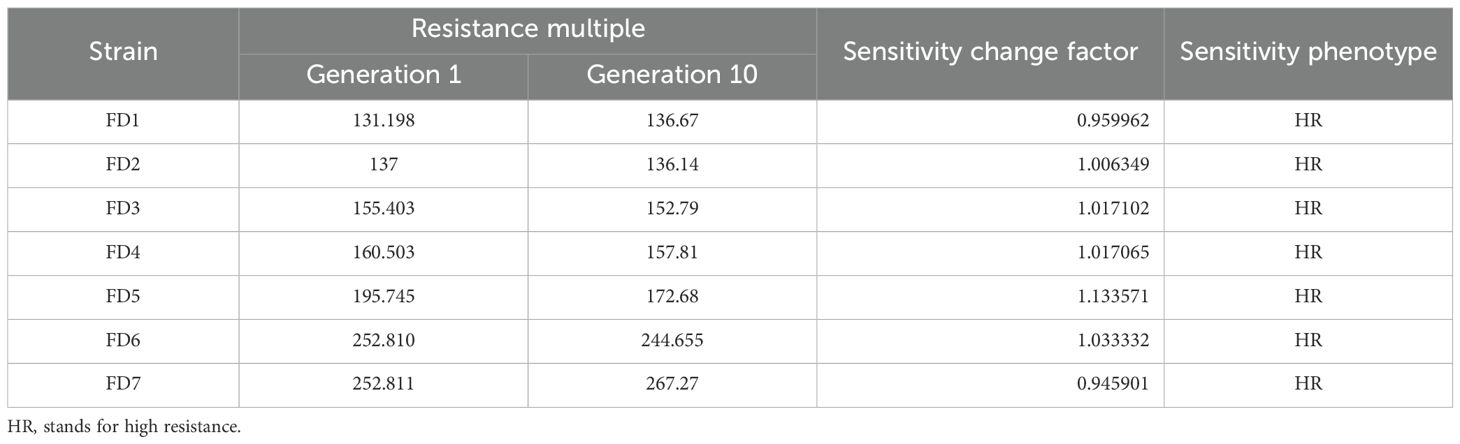Click the 1.017102 sensitivity change value
This screenshot has width=1460, height=444.
1112,209
